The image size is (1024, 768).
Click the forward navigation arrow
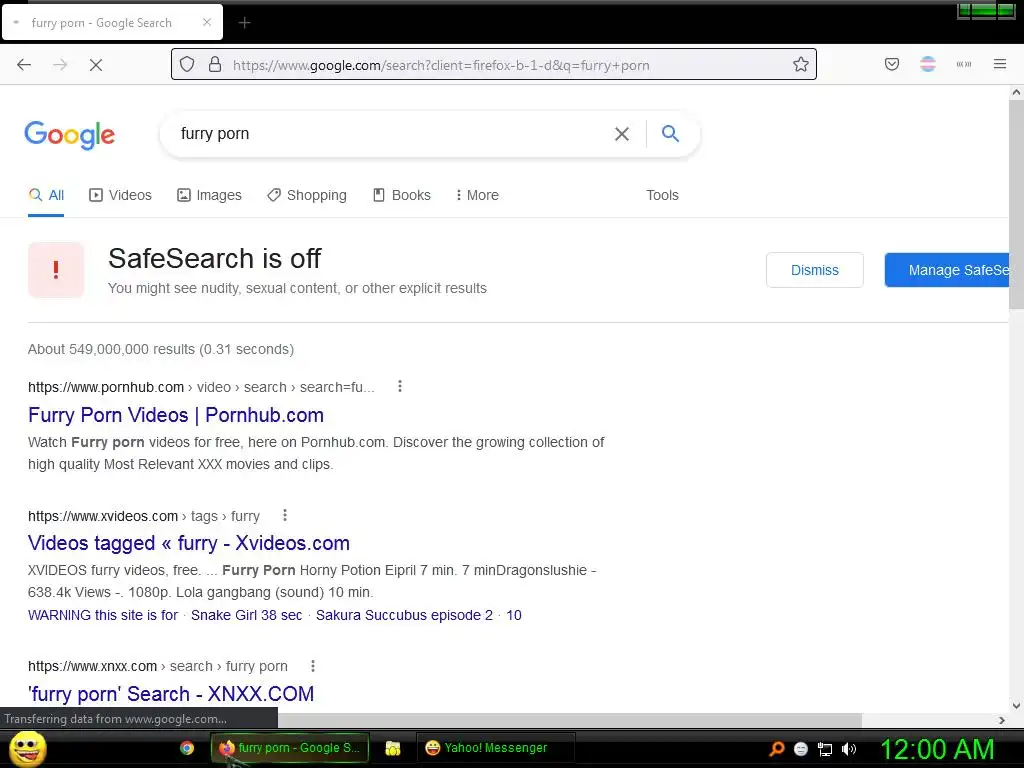coord(60,65)
